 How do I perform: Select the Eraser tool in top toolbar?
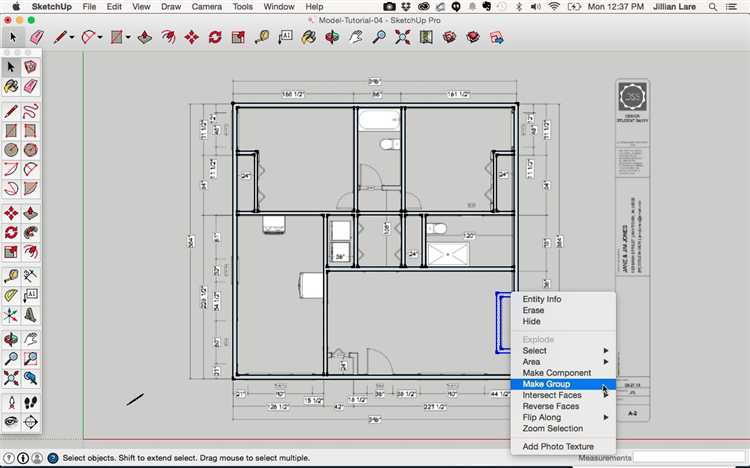click(37, 37)
